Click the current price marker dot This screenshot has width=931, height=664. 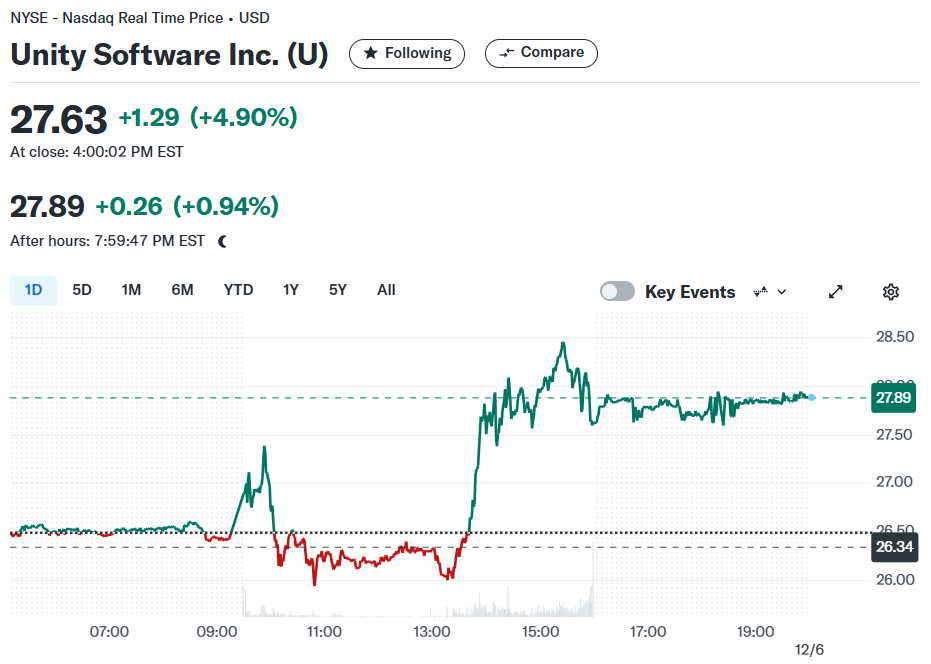click(x=812, y=397)
